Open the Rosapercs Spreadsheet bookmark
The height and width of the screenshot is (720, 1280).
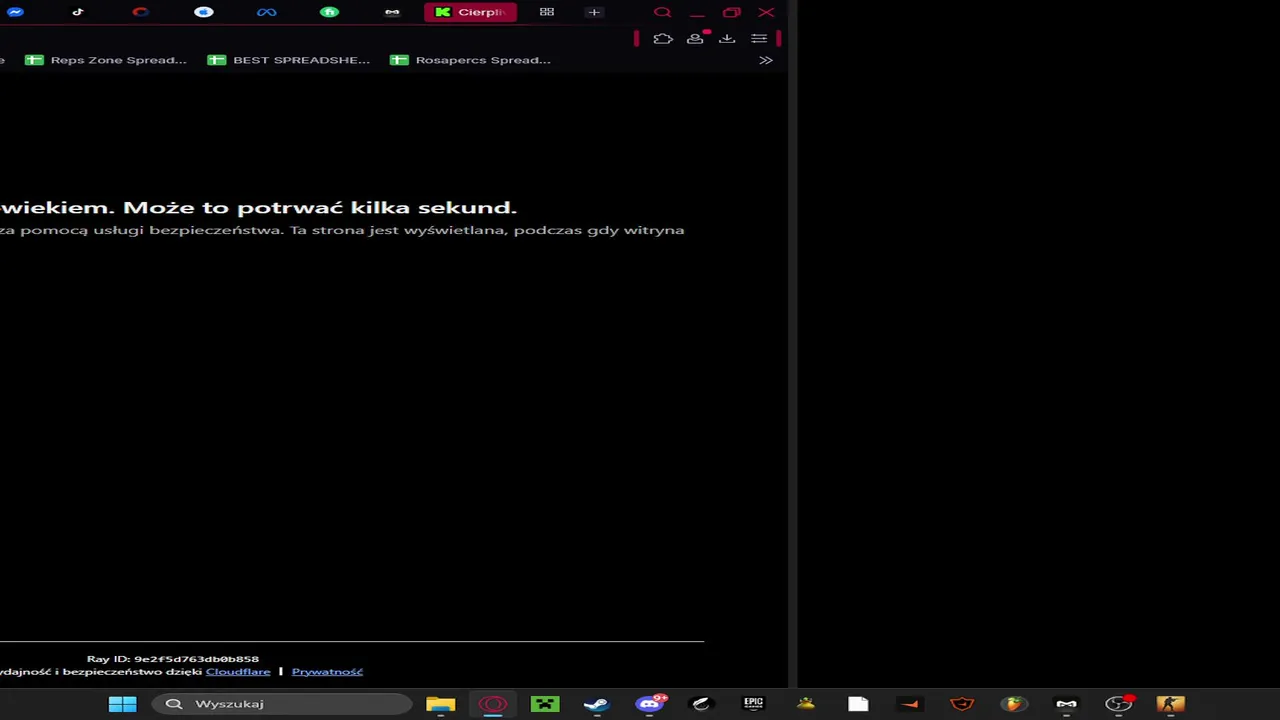point(470,60)
